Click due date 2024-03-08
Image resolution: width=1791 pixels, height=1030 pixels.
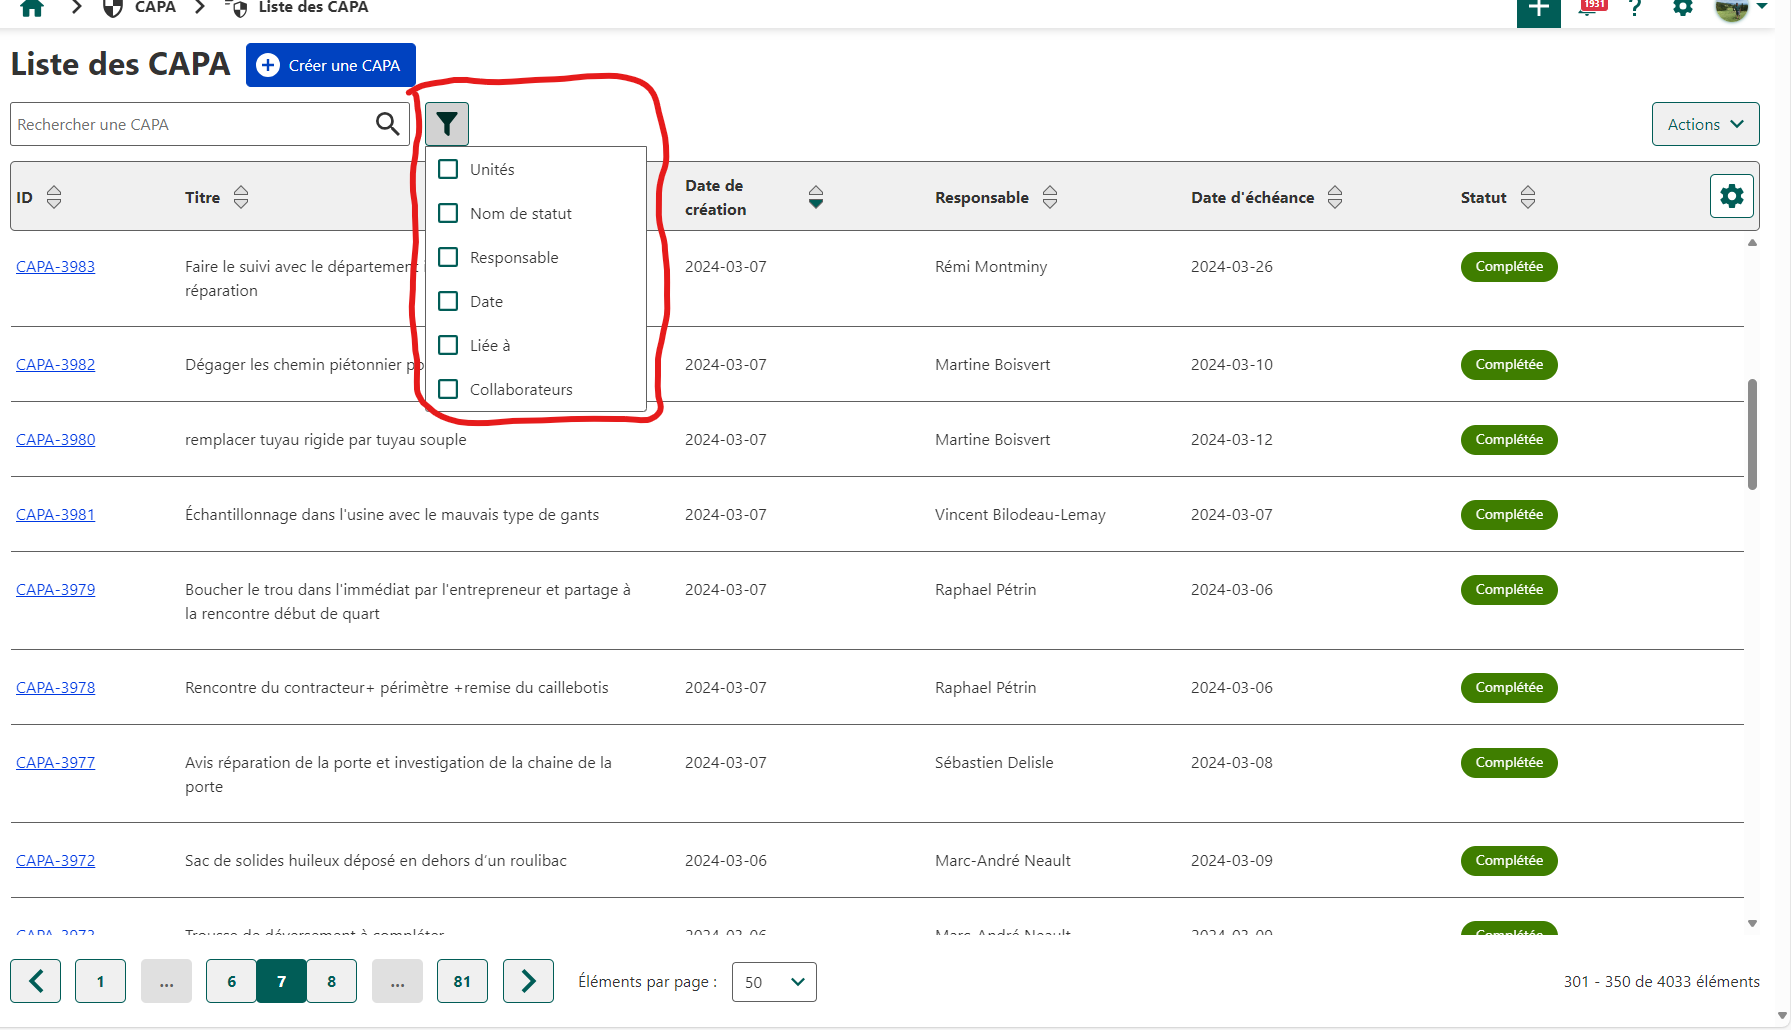click(1232, 763)
